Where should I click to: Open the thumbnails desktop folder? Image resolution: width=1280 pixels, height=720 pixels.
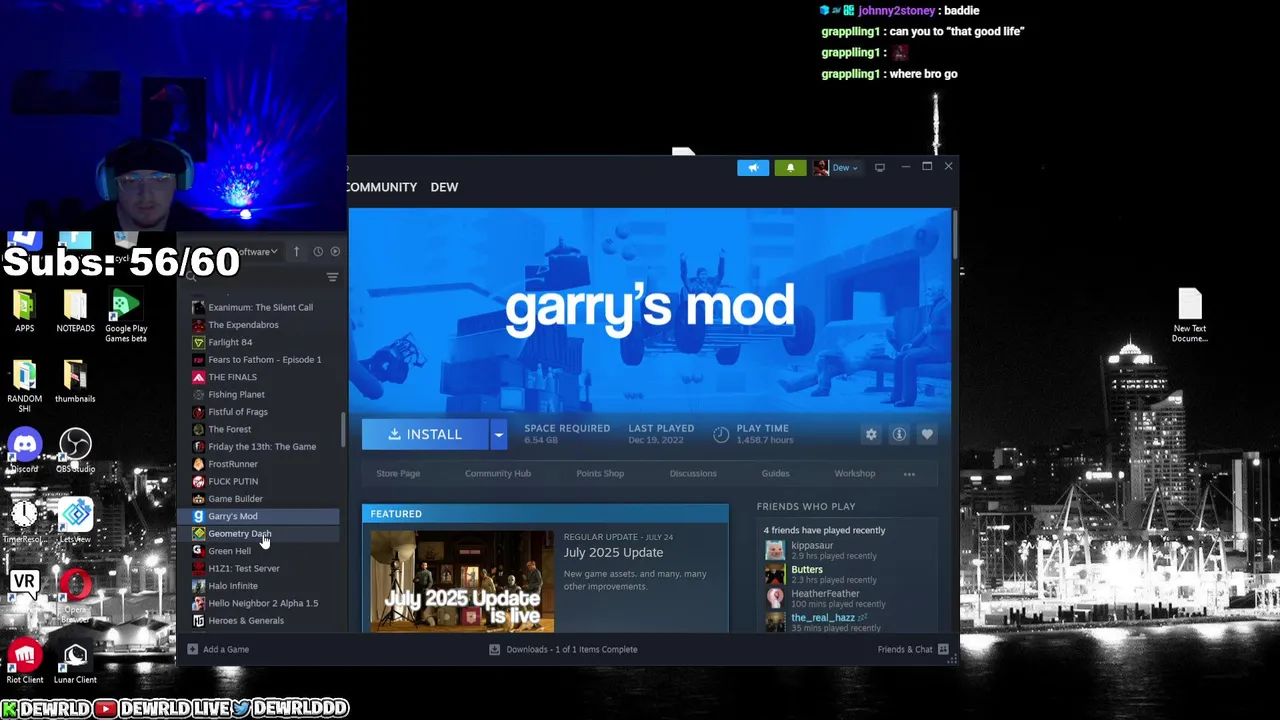(75, 382)
